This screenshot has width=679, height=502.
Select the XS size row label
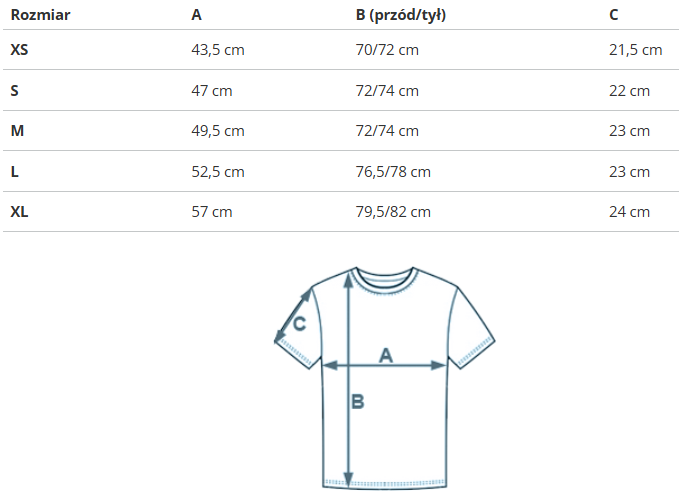click(19, 50)
